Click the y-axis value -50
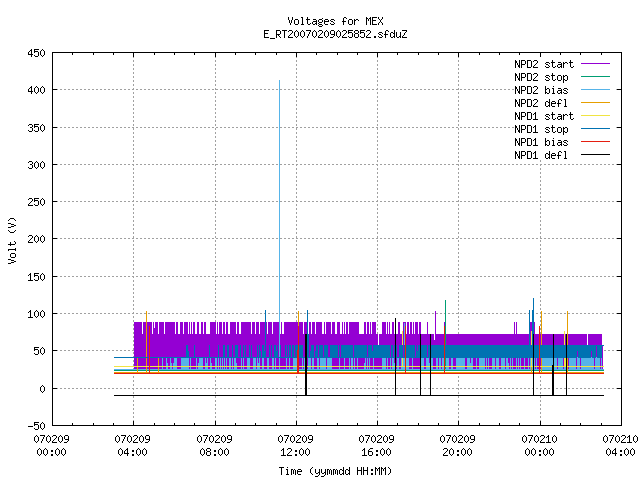This screenshot has width=640, height=480. coord(36,426)
